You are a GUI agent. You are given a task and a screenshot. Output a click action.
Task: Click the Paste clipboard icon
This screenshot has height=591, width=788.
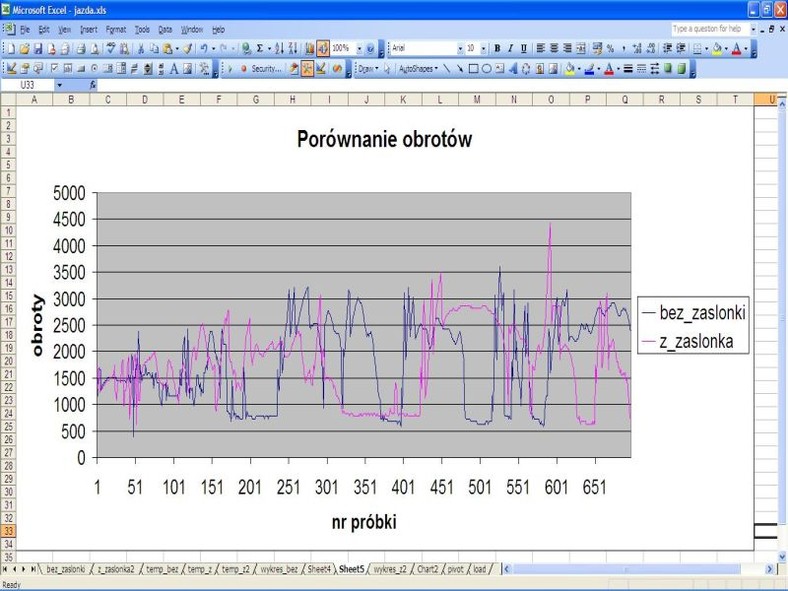pyautogui.click(x=168, y=48)
